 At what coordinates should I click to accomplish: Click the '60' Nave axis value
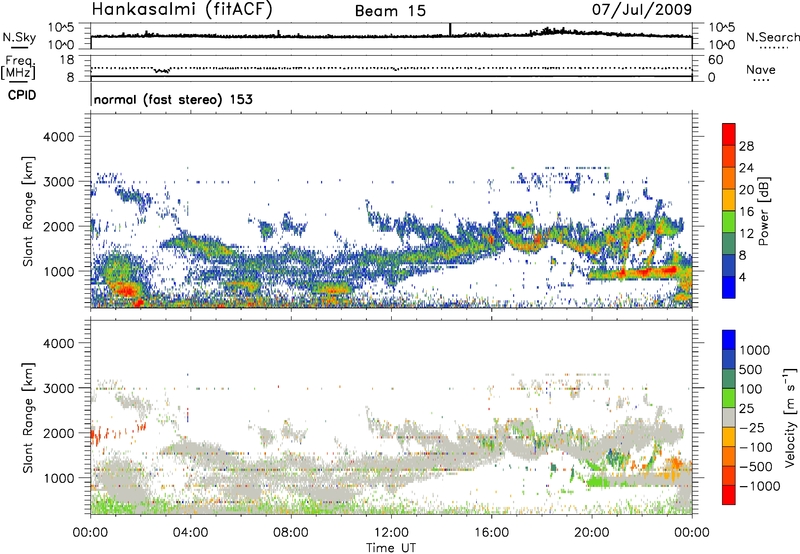tap(715, 60)
